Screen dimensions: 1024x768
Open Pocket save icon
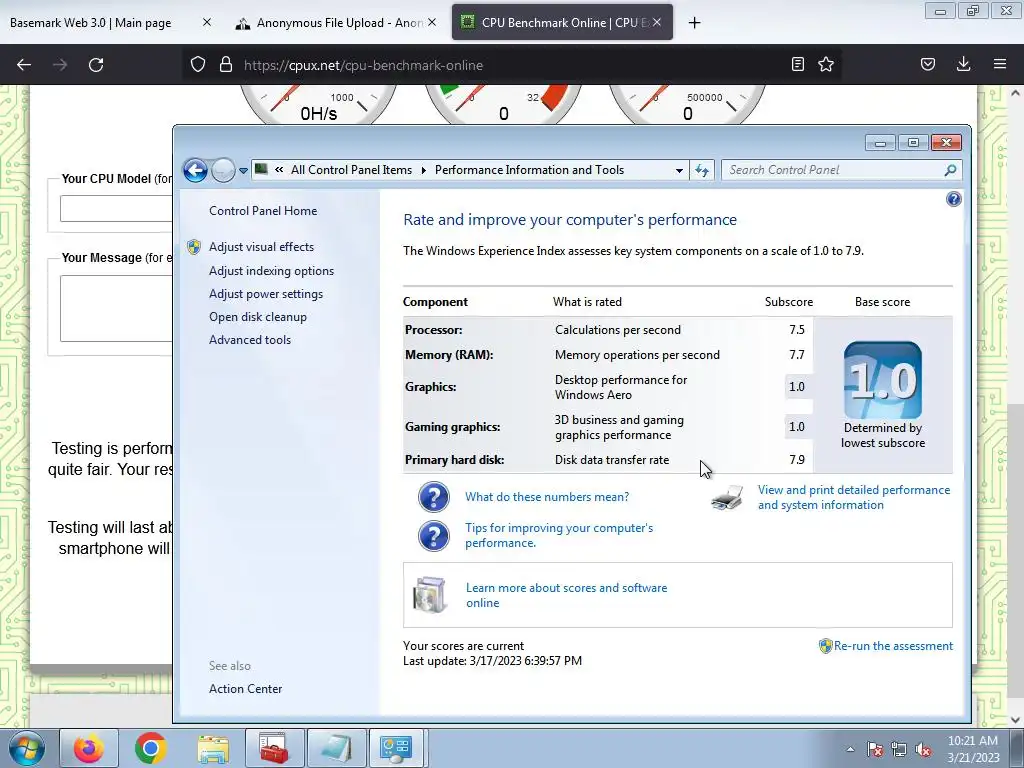[x=928, y=64]
